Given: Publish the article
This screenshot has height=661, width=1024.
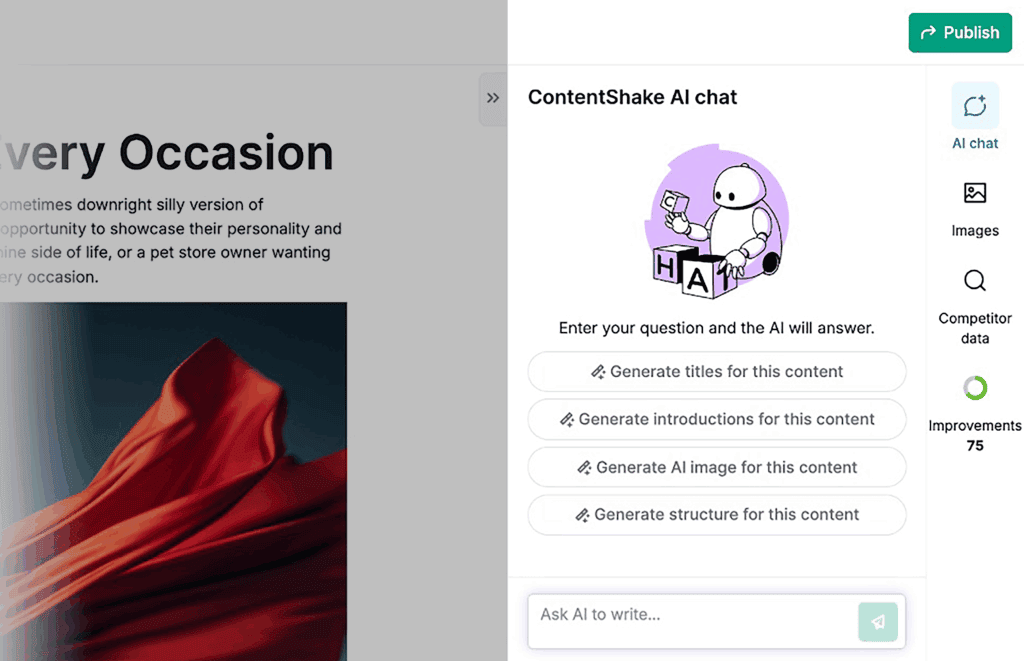Looking at the screenshot, I should pos(960,32).
